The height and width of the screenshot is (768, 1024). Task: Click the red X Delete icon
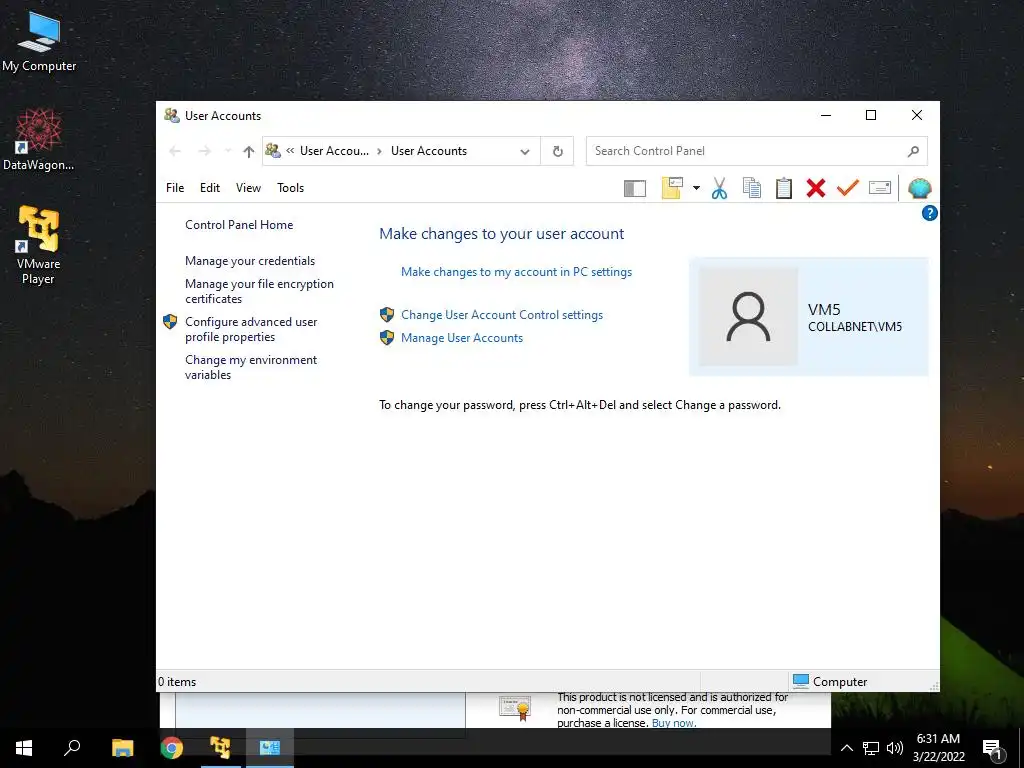click(x=815, y=188)
